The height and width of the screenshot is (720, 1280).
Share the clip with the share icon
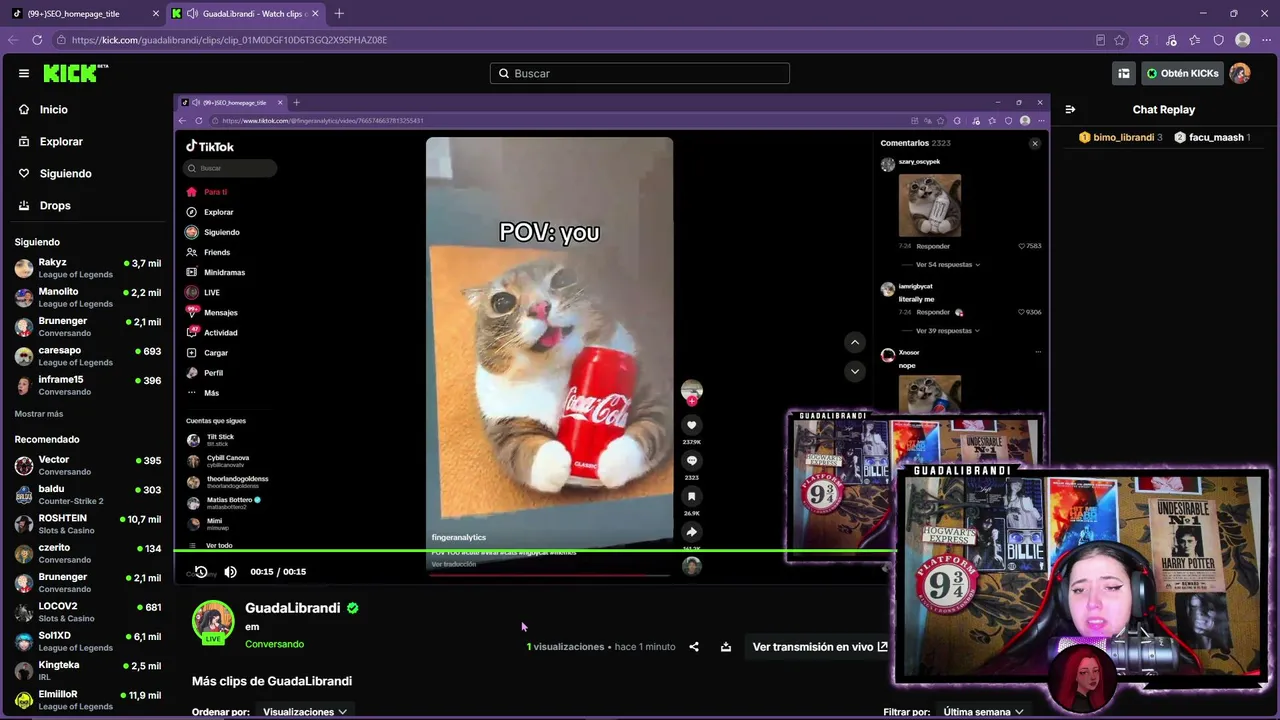point(694,647)
